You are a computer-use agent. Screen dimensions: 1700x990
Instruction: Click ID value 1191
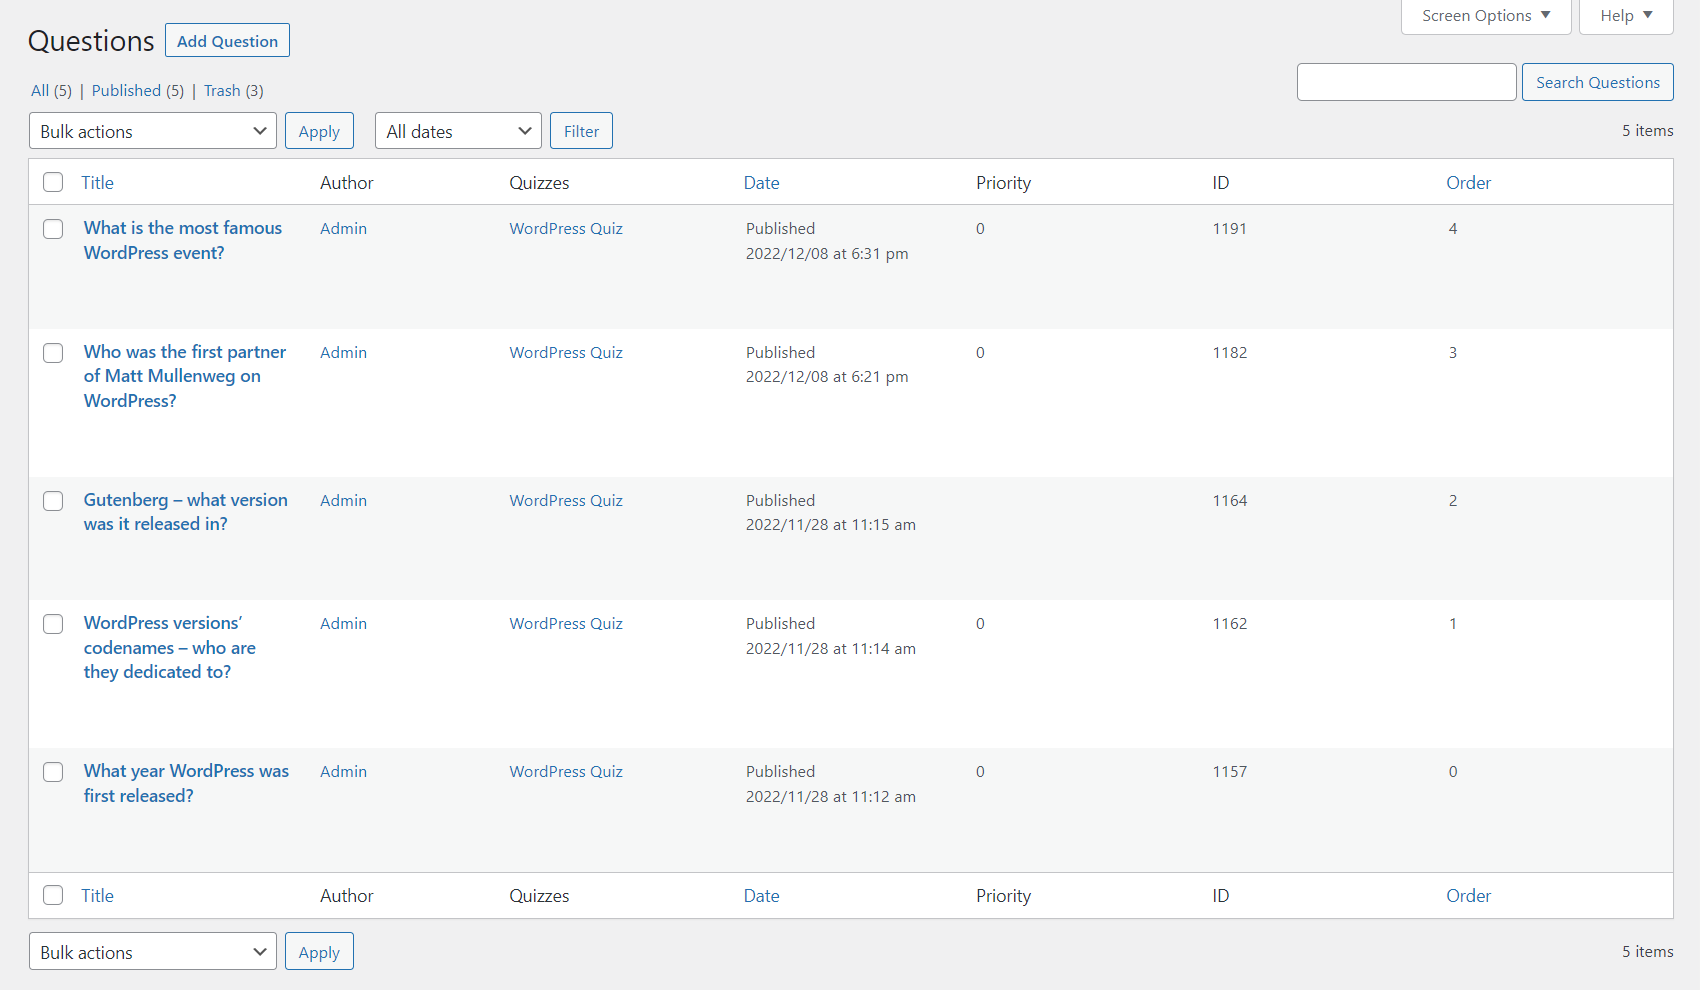pos(1229,229)
